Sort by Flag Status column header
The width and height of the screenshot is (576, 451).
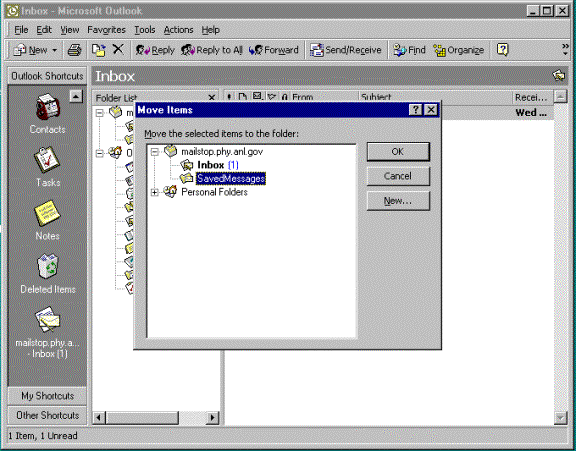[271, 97]
